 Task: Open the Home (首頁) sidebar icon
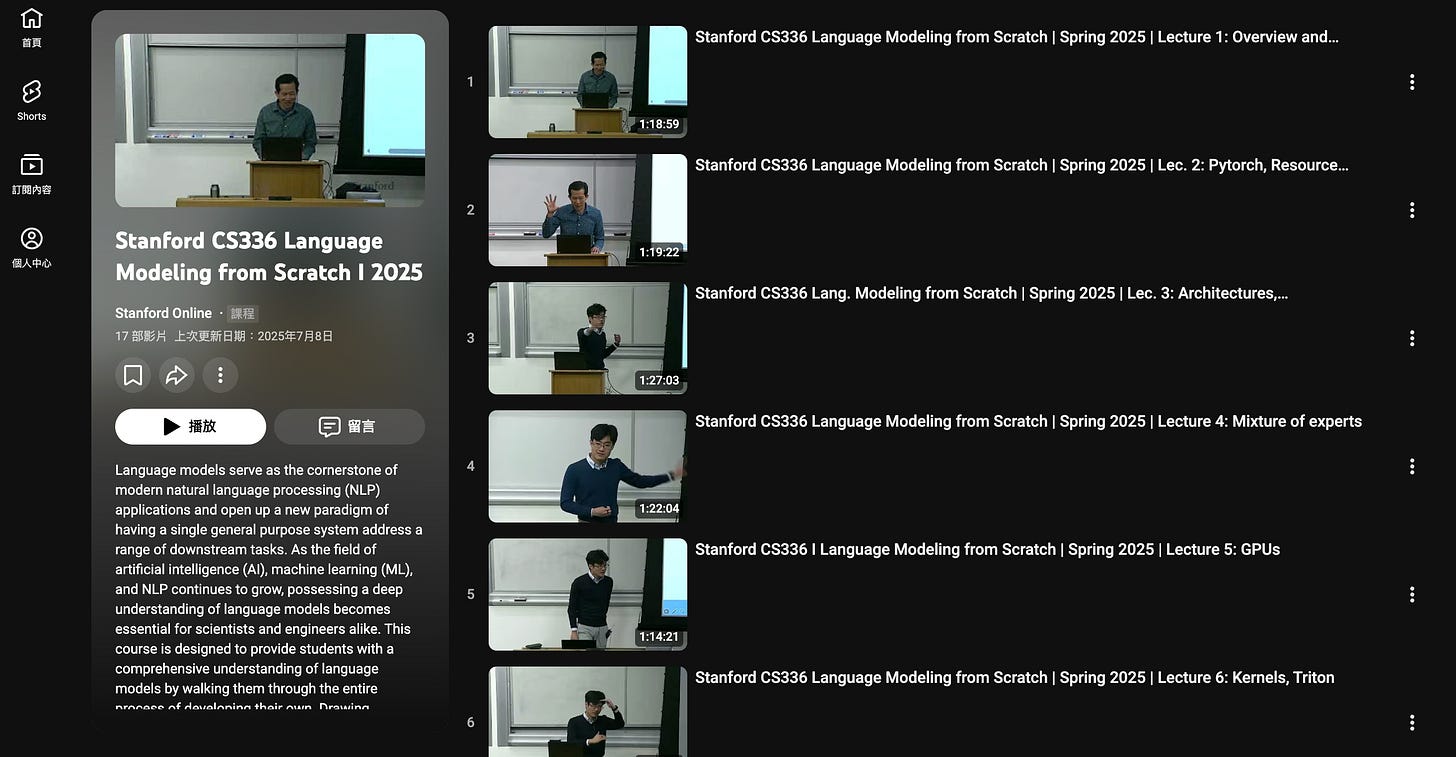31,28
